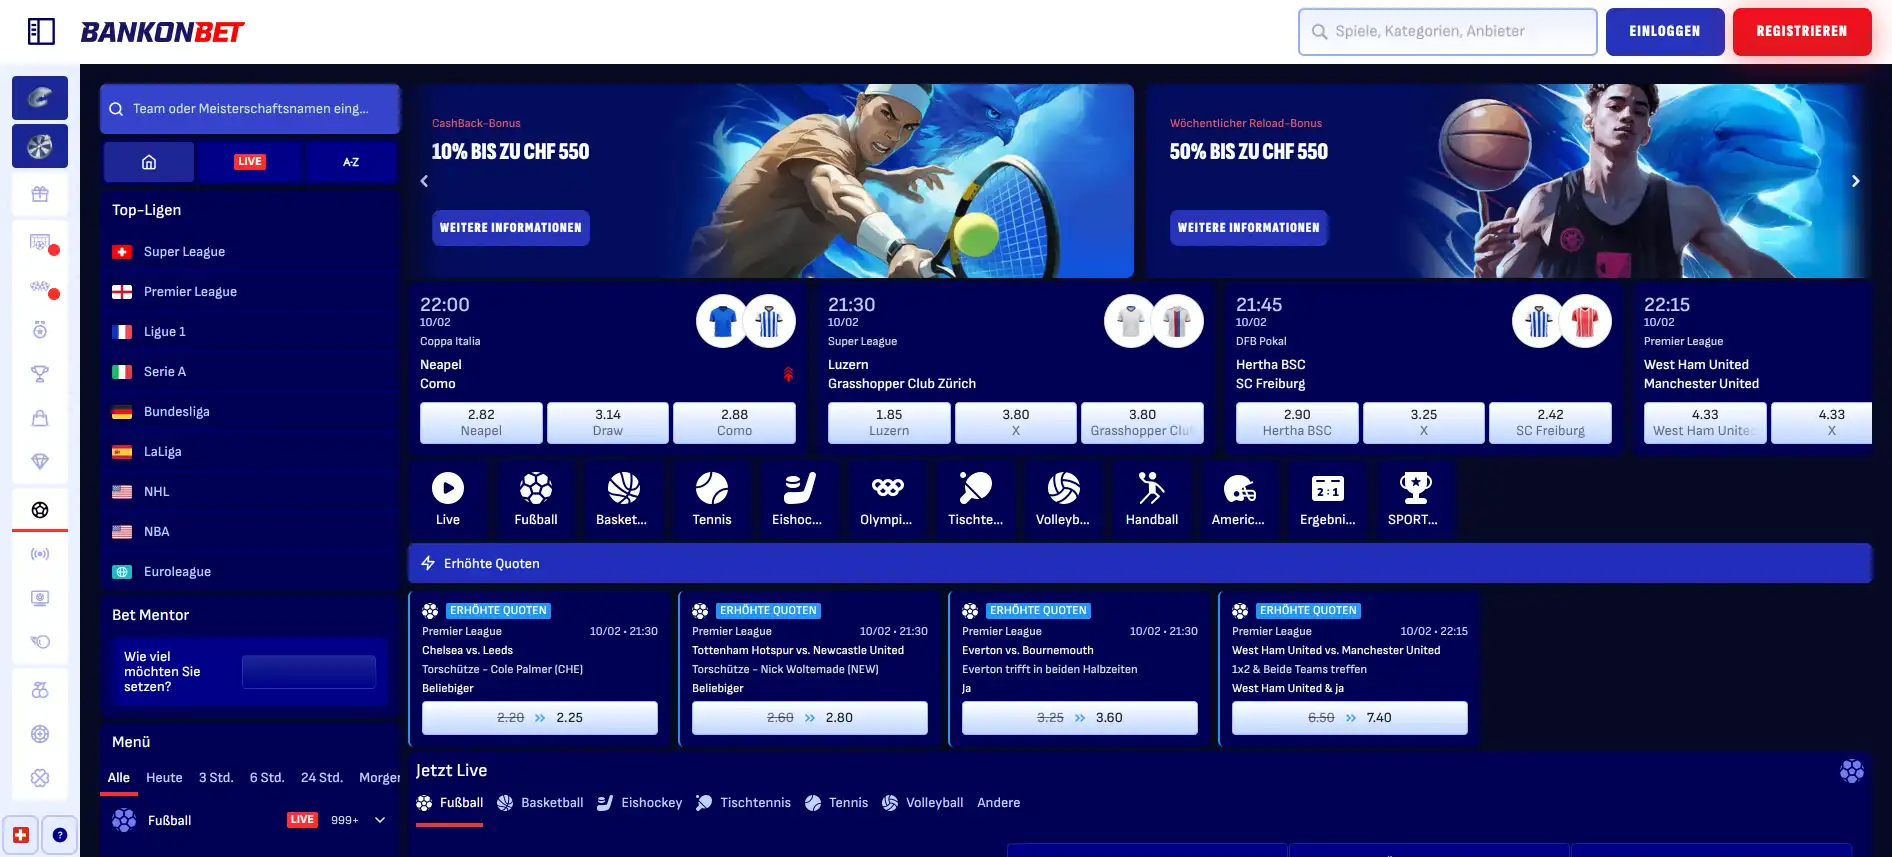Focus the Team oder Meisterschaftsnamen search field
The height and width of the screenshot is (857, 1892).
(250, 109)
